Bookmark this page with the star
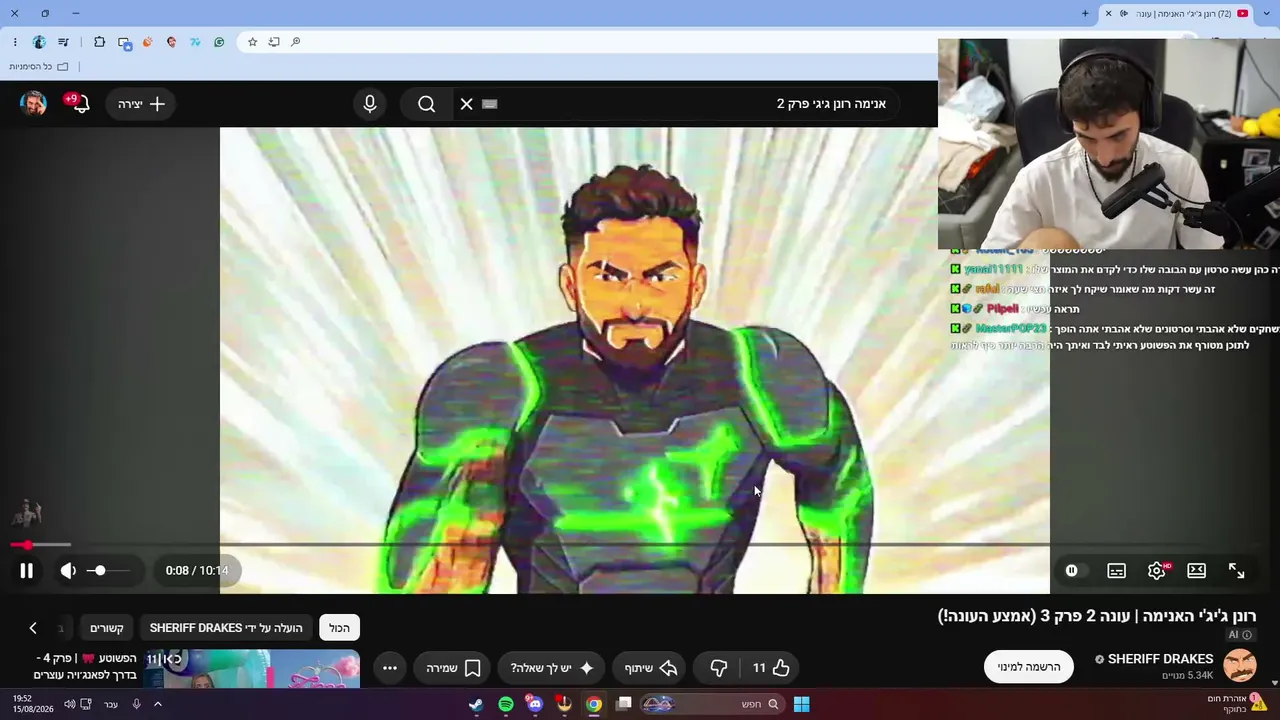Screen dimensions: 1280x720 (x=253, y=42)
